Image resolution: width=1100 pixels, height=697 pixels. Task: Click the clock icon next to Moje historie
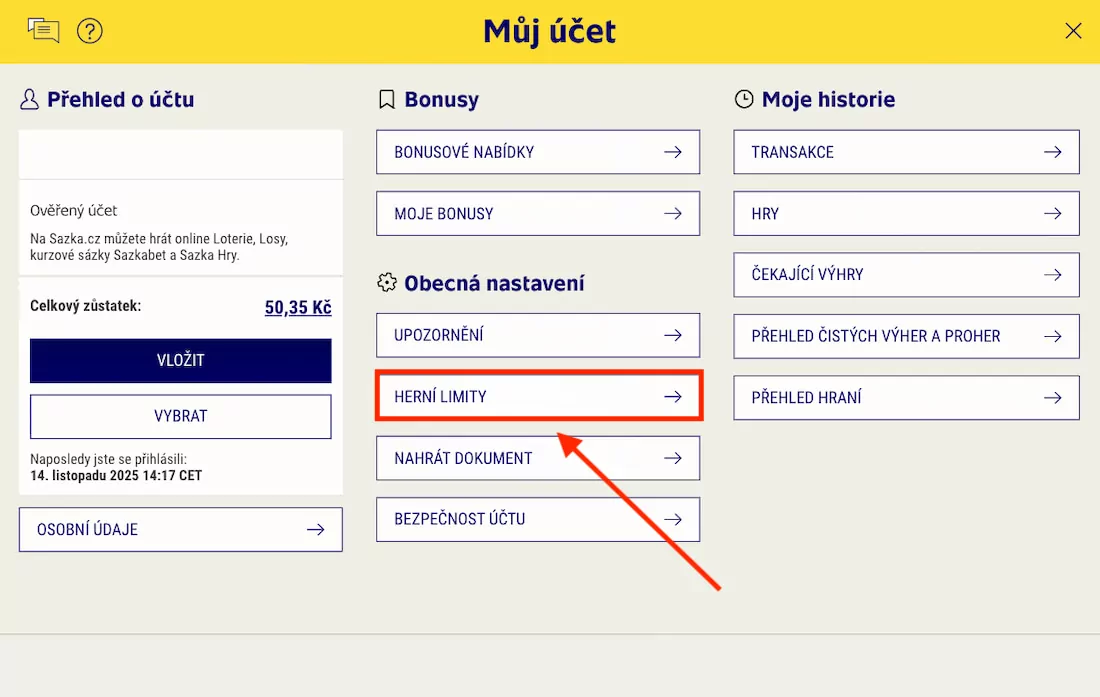click(x=742, y=99)
